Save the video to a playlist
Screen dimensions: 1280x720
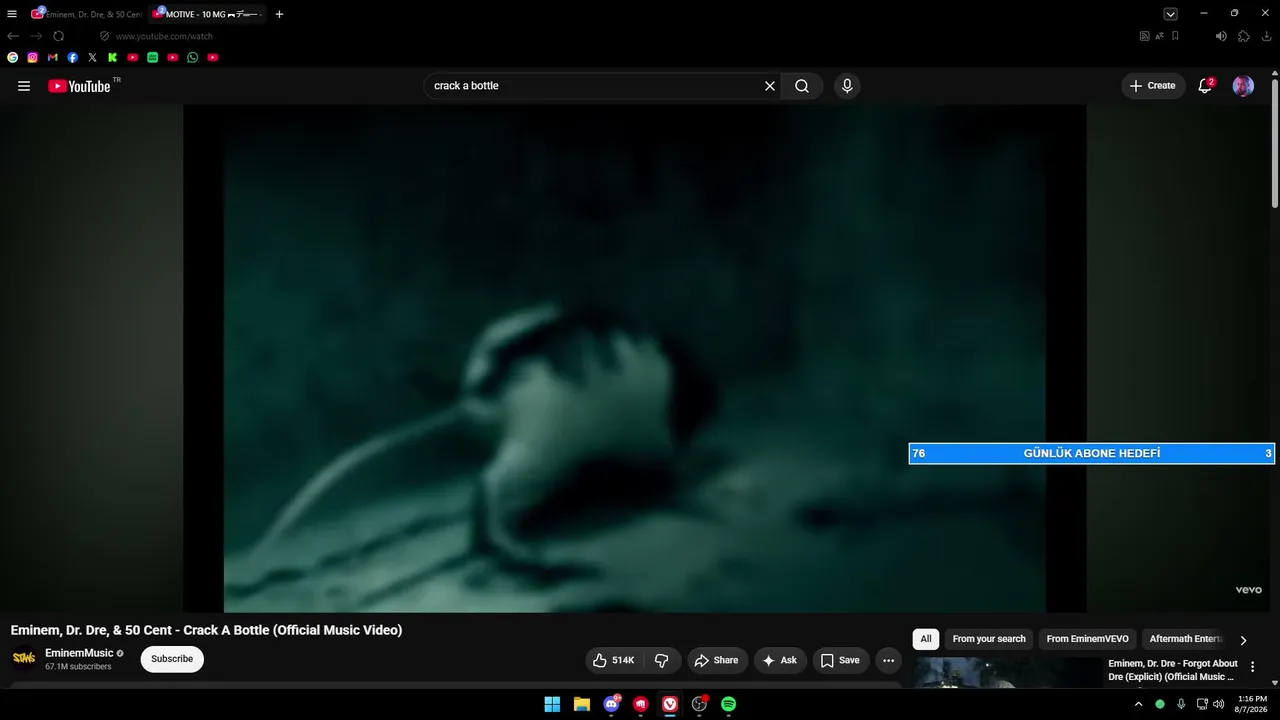[841, 660]
